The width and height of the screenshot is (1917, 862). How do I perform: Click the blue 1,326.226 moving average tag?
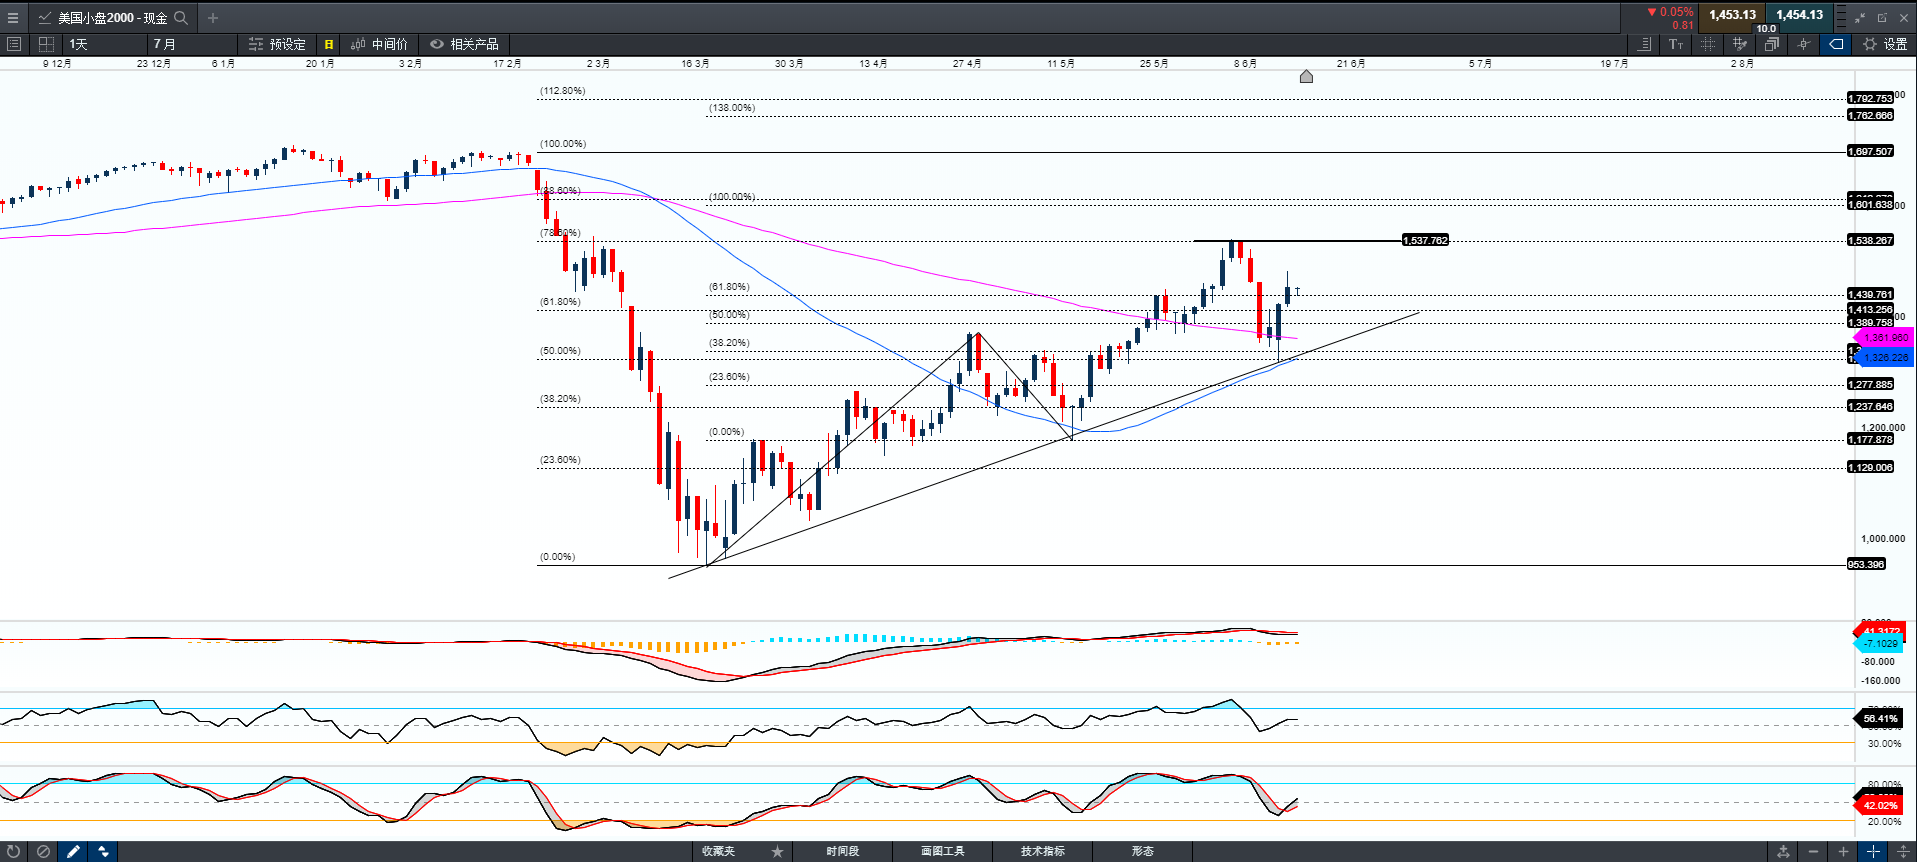click(1883, 357)
